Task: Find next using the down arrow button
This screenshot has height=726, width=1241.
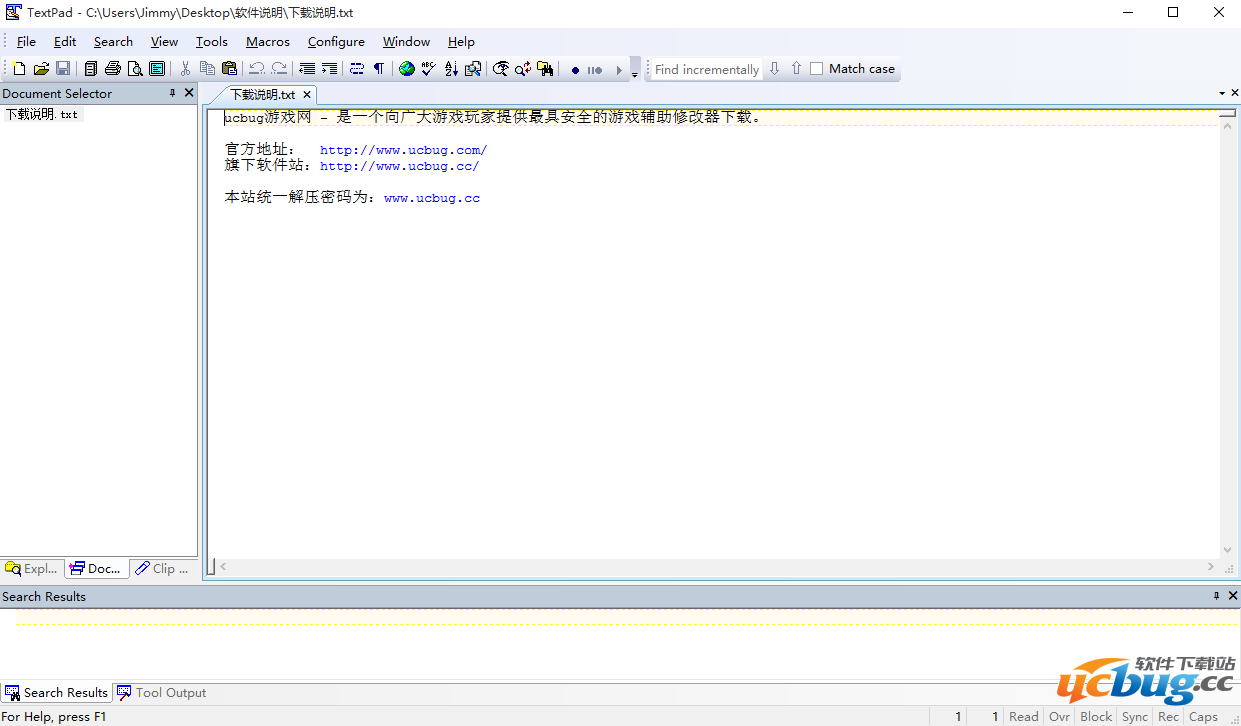Action: tap(774, 69)
